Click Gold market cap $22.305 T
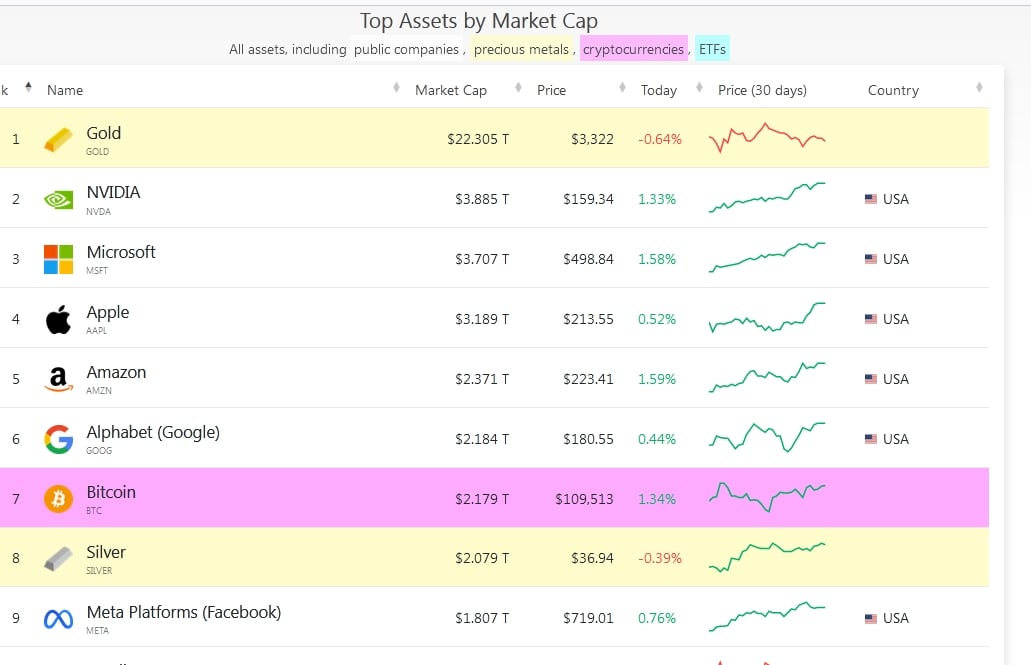This screenshot has height=665, width=1031. (478, 139)
